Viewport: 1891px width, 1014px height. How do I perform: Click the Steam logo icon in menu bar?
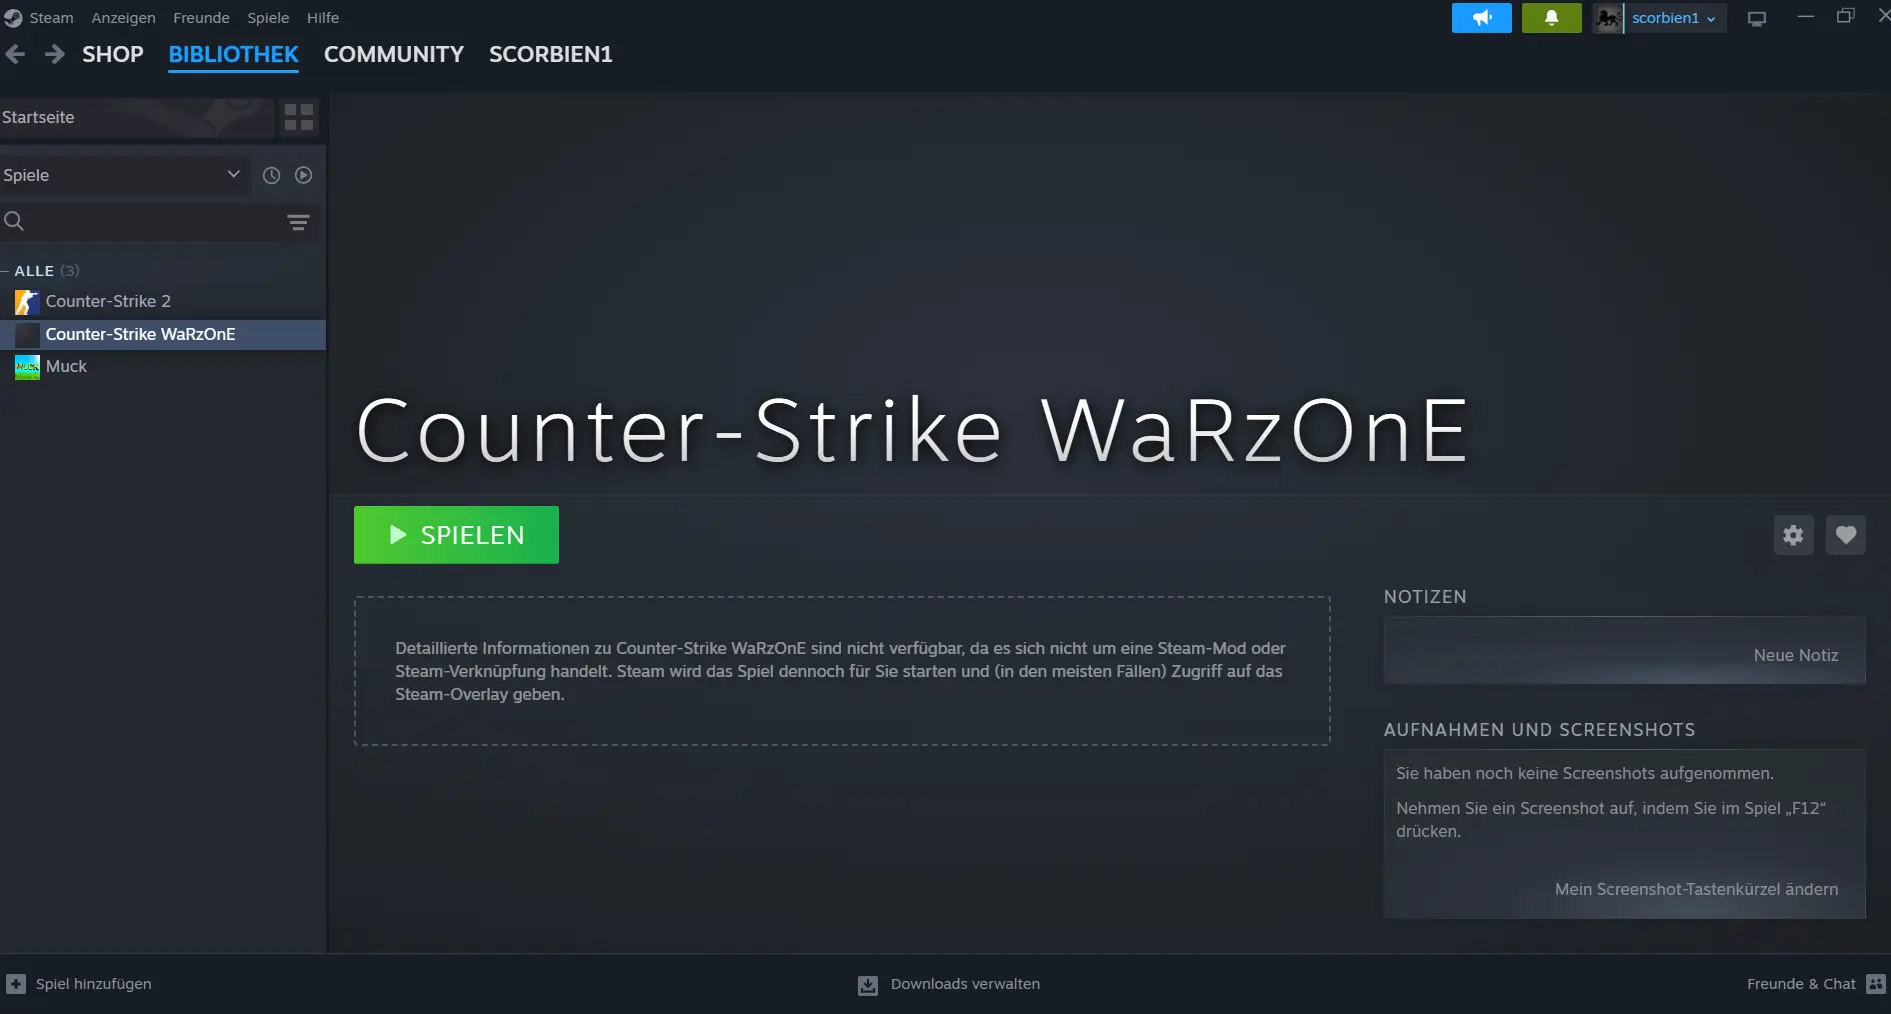click(x=12, y=18)
